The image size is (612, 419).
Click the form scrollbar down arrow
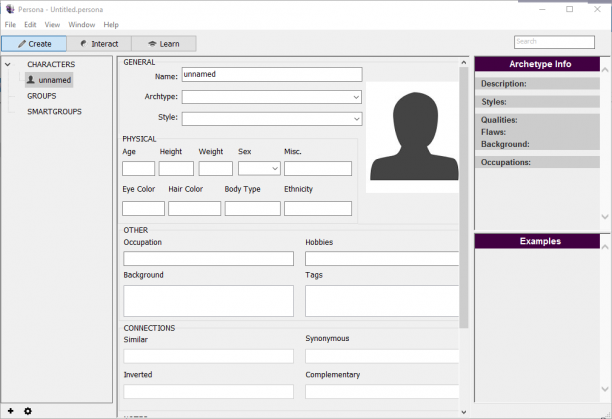click(x=464, y=412)
